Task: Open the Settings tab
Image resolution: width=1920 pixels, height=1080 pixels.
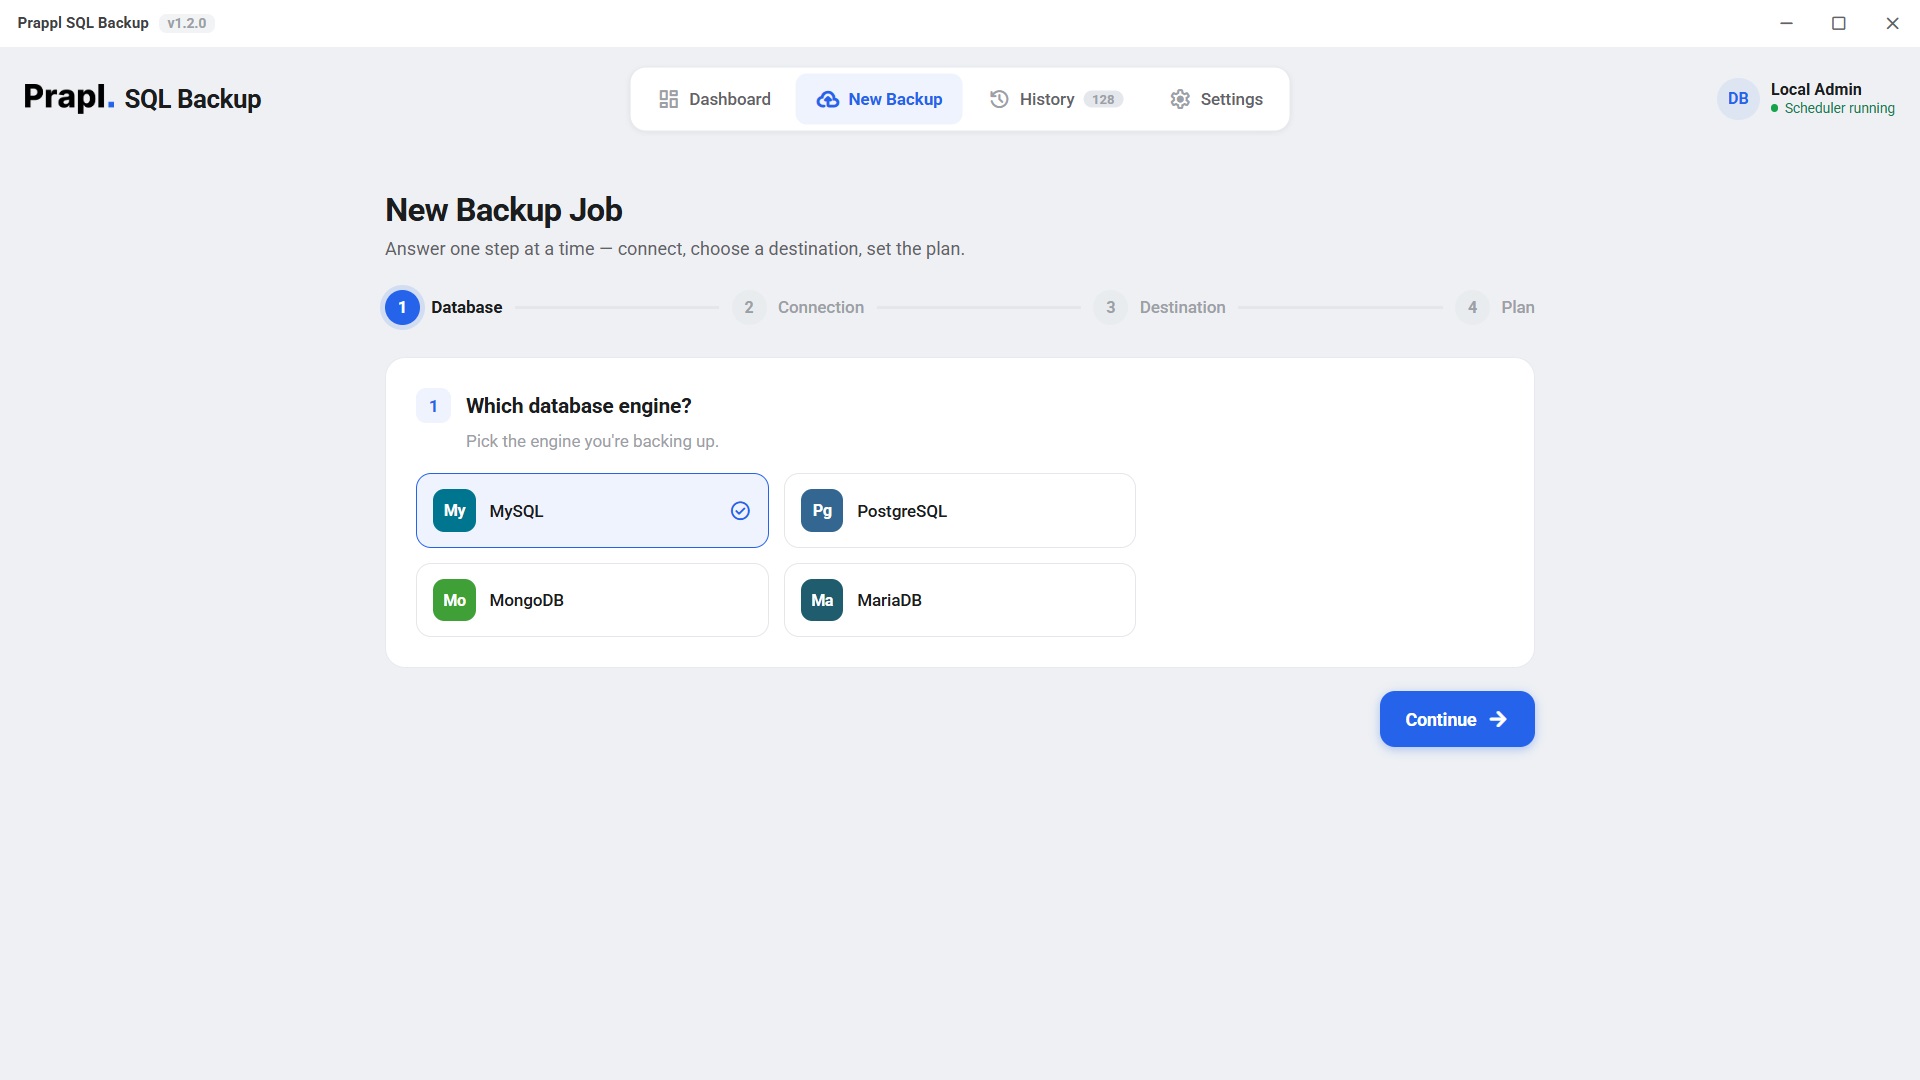Action: coord(1216,99)
